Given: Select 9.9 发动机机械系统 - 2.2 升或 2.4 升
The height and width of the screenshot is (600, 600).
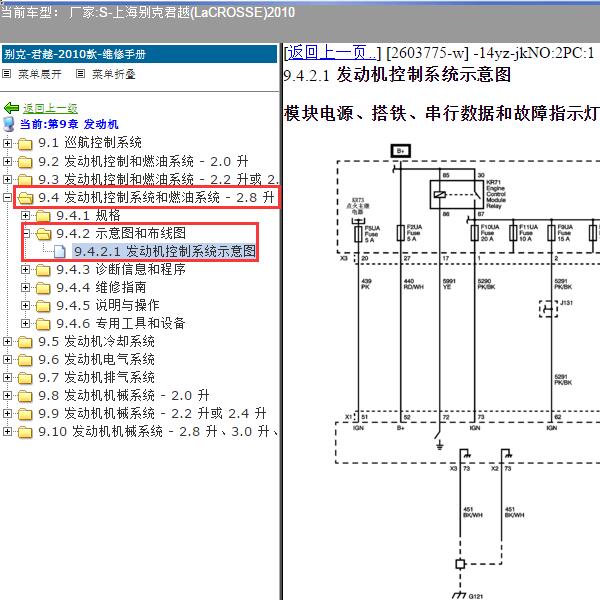Looking at the screenshot, I should (152, 413).
